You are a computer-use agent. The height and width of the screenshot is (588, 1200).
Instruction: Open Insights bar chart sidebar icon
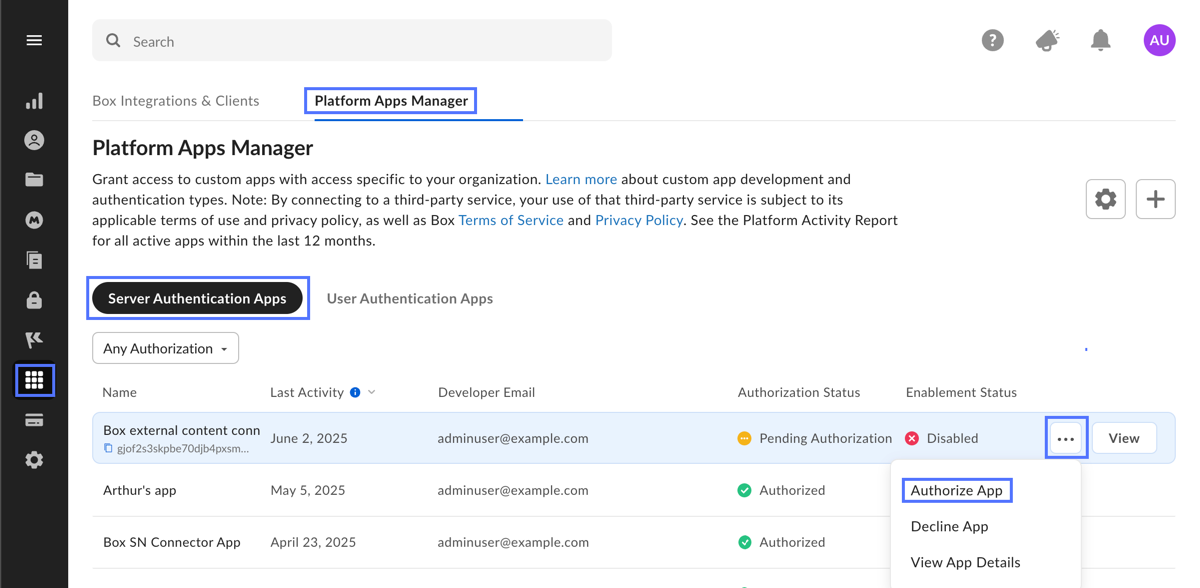pos(34,100)
